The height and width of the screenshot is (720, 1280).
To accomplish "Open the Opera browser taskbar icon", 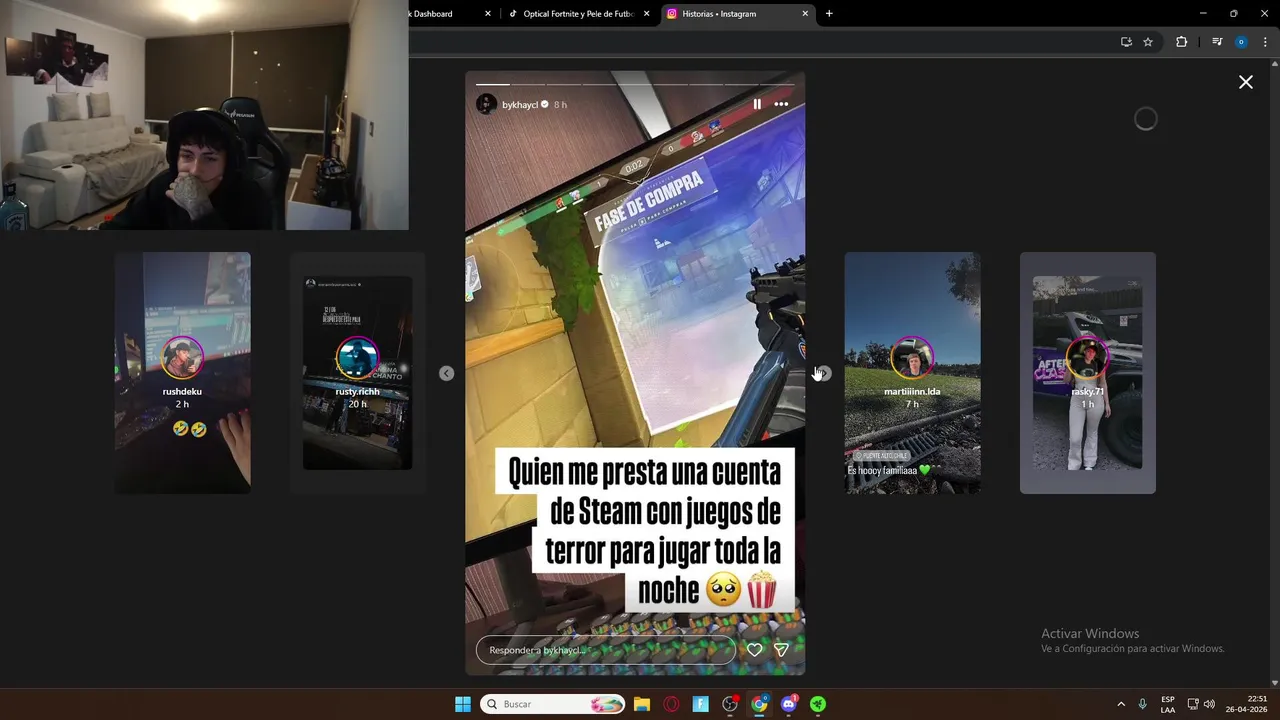I will pyautogui.click(x=671, y=704).
